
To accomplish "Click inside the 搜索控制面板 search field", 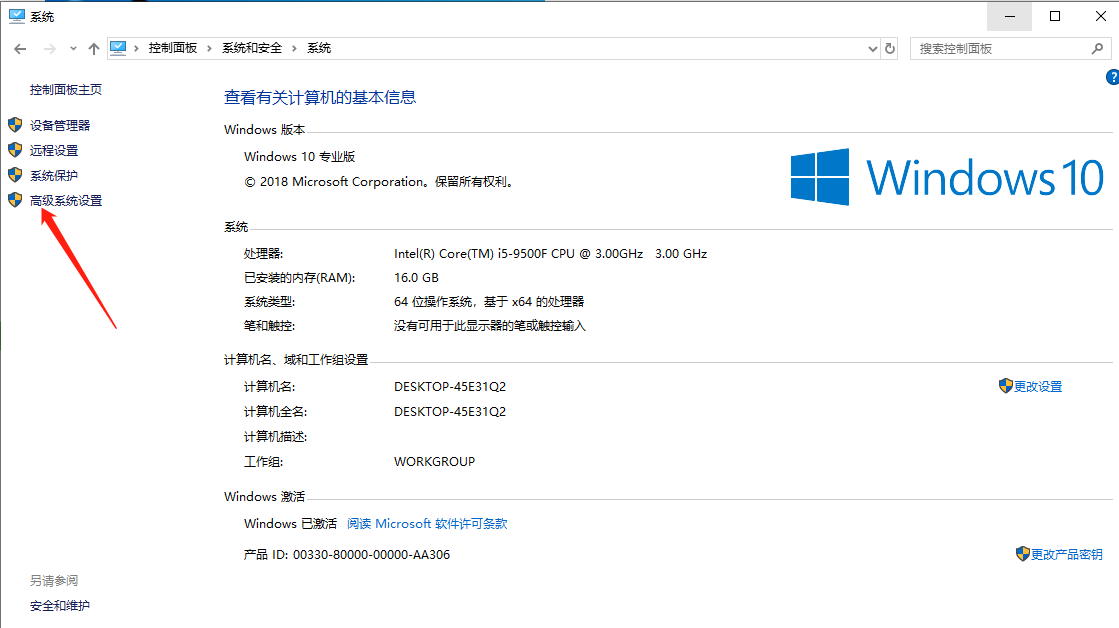I will click(x=990, y=47).
